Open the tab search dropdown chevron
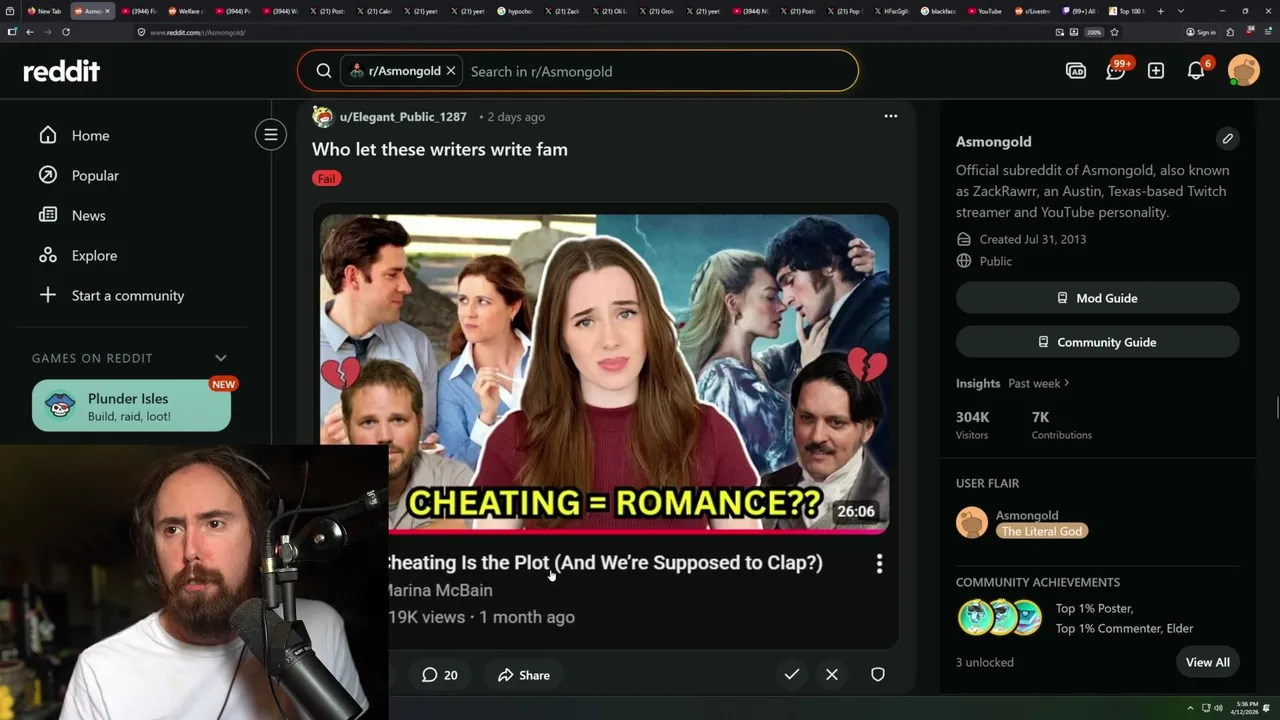Image resolution: width=1280 pixels, height=720 pixels. (1181, 11)
